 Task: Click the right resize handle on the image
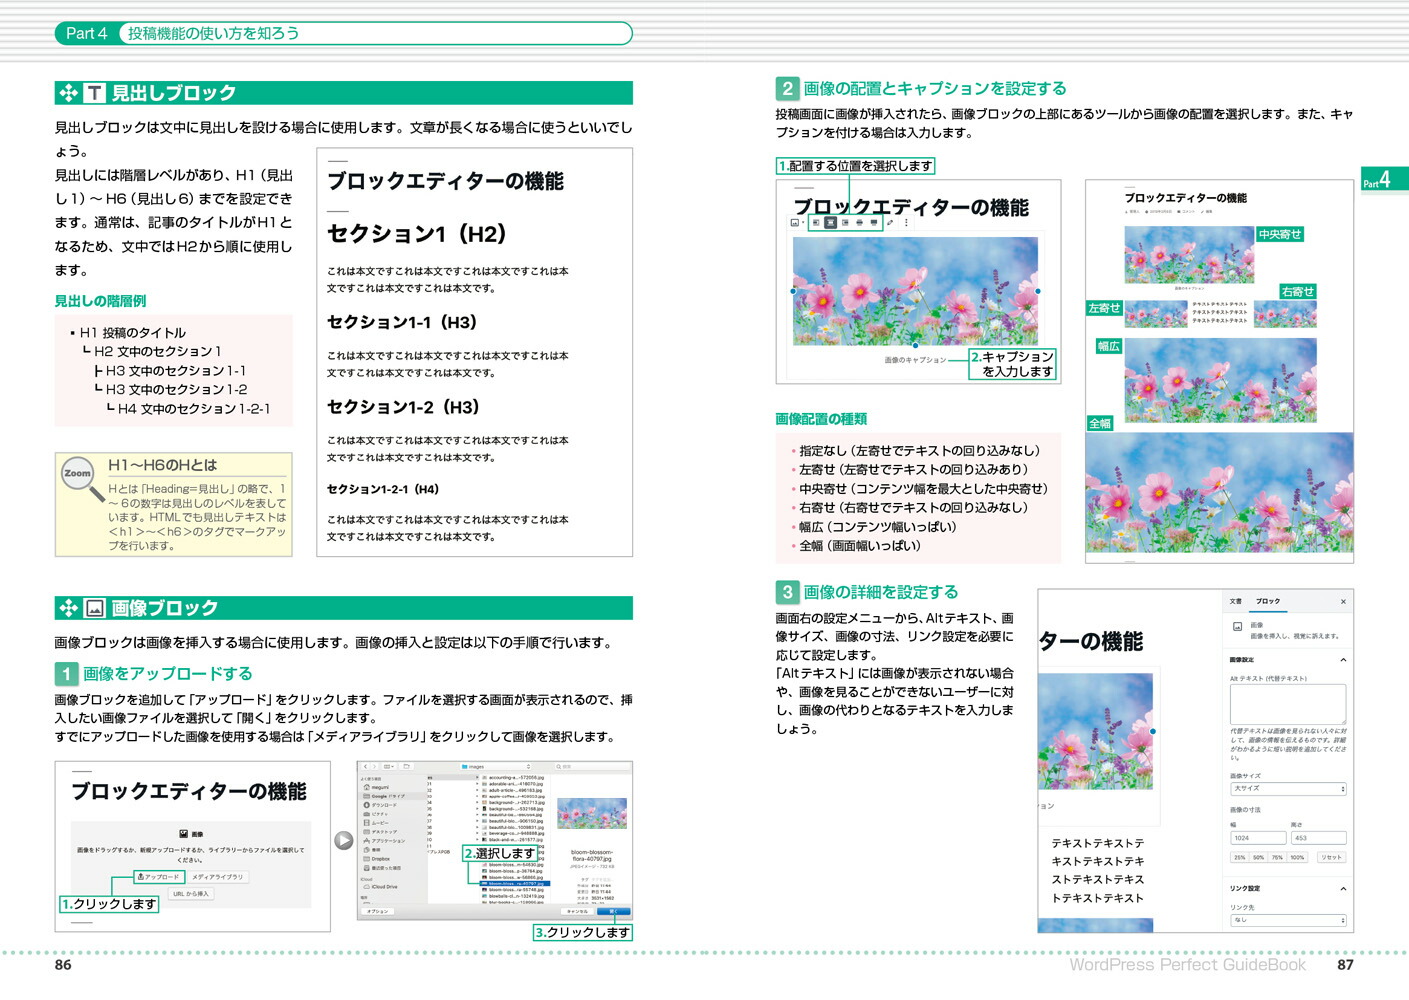tap(1038, 291)
